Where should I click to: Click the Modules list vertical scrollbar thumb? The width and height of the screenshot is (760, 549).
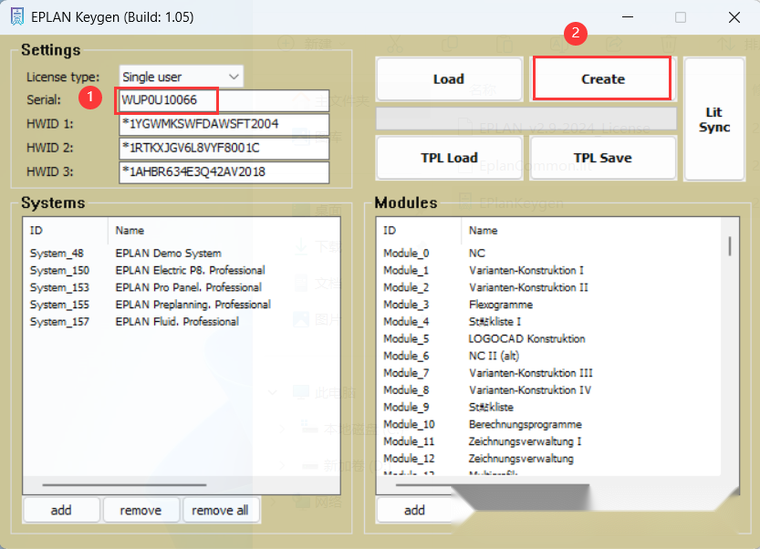(x=730, y=246)
